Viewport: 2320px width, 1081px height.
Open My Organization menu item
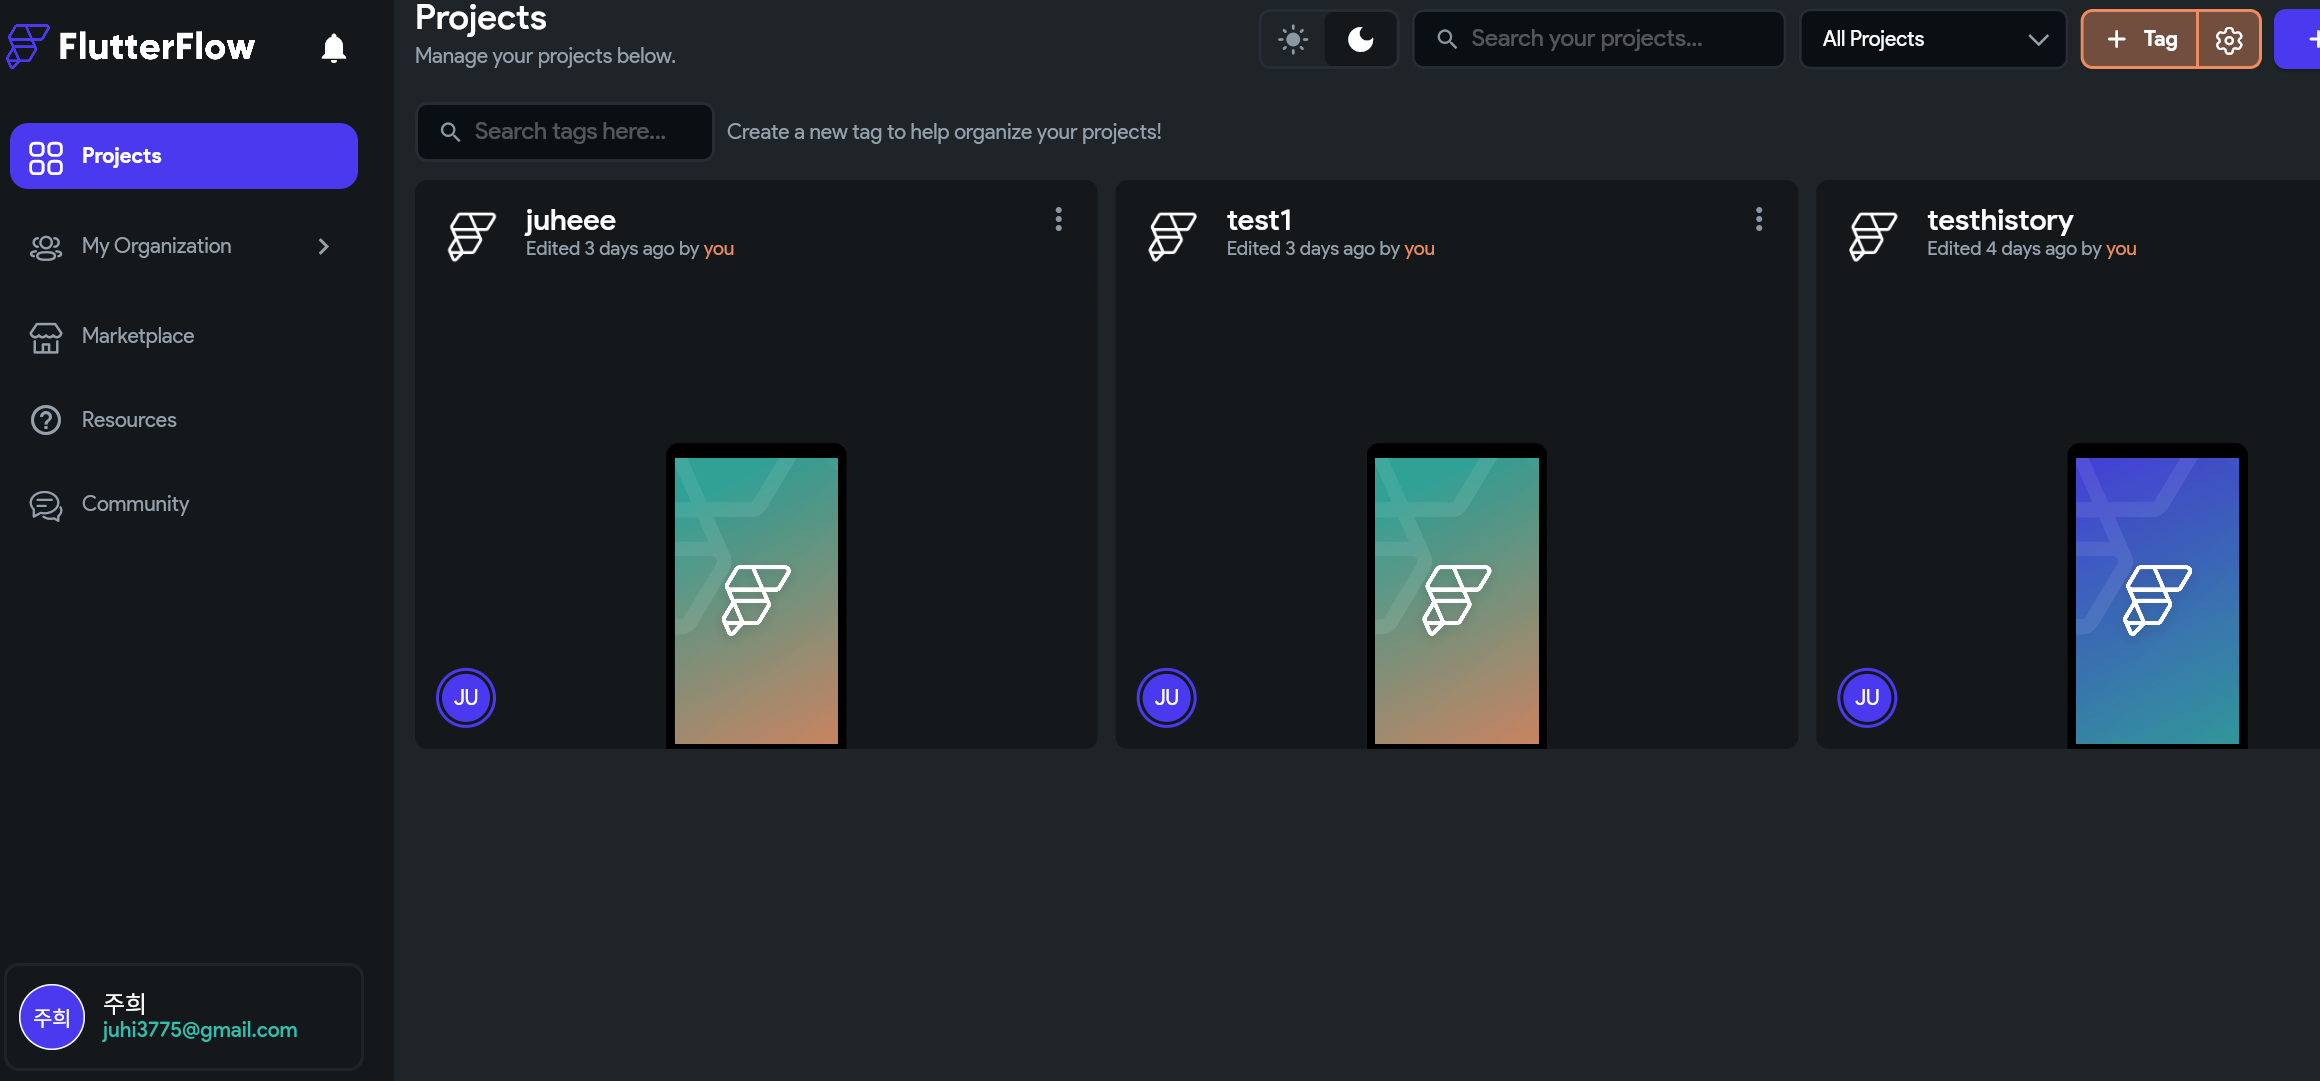pos(184,246)
